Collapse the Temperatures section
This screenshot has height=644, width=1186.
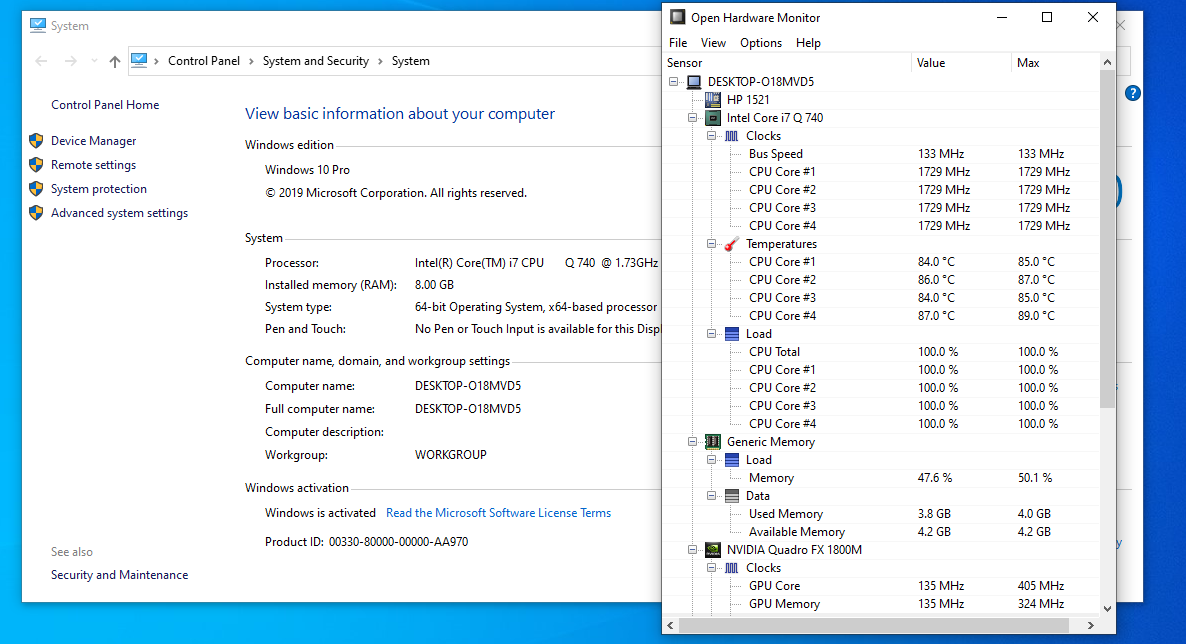pos(711,243)
